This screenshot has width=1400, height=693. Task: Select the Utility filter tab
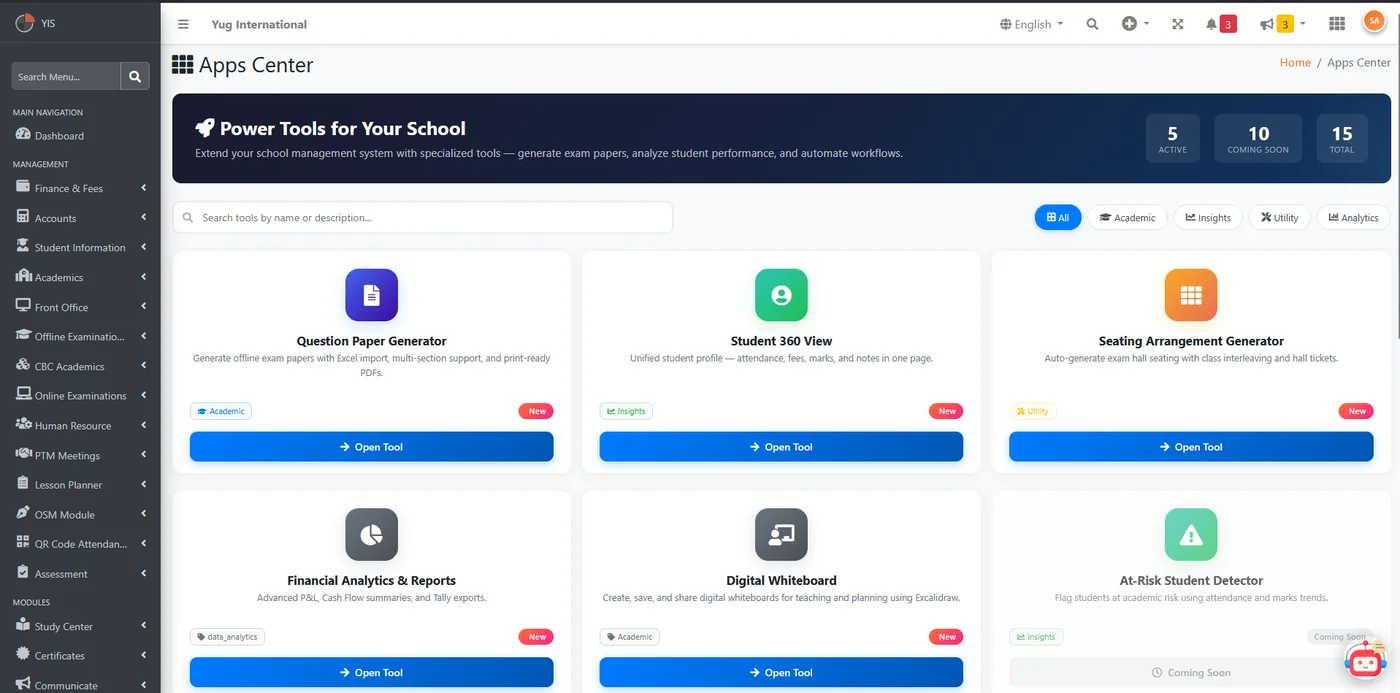tap(1280, 217)
